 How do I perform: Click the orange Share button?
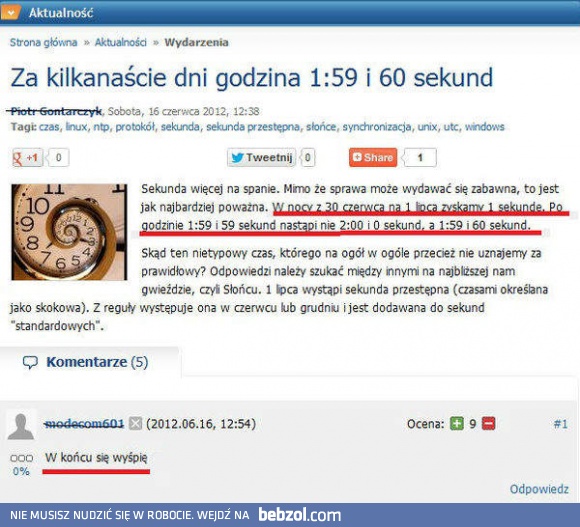coord(373,158)
